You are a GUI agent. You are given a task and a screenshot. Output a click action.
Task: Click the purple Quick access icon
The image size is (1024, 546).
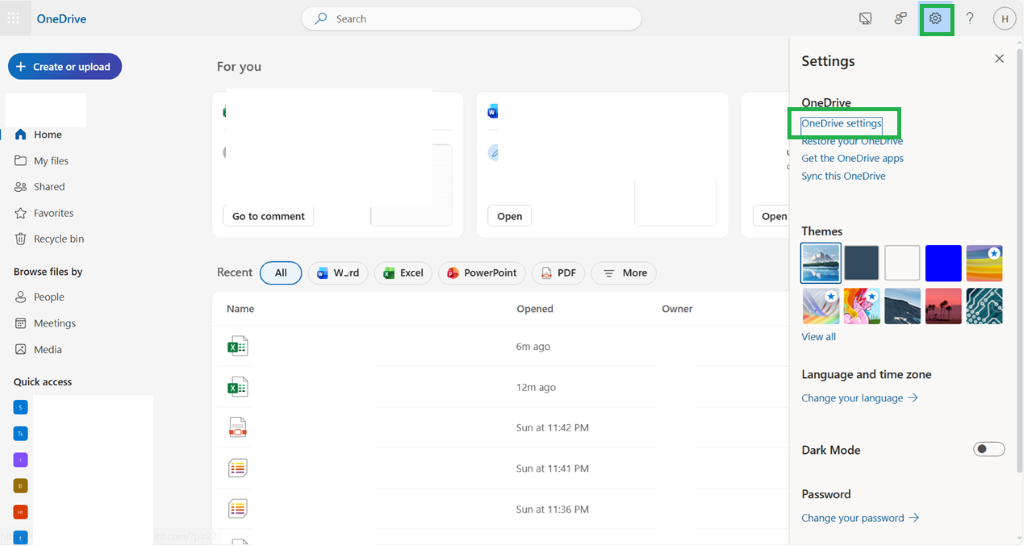20,460
